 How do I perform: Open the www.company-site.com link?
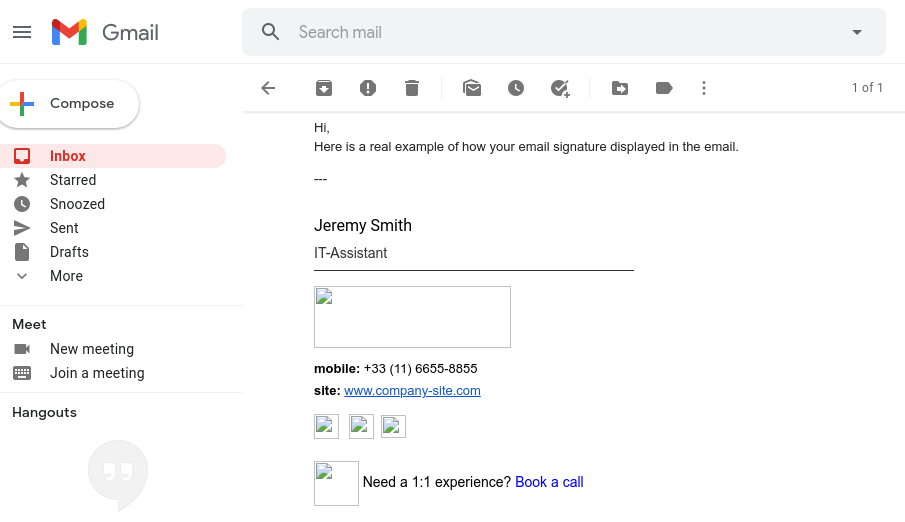[x=412, y=391]
